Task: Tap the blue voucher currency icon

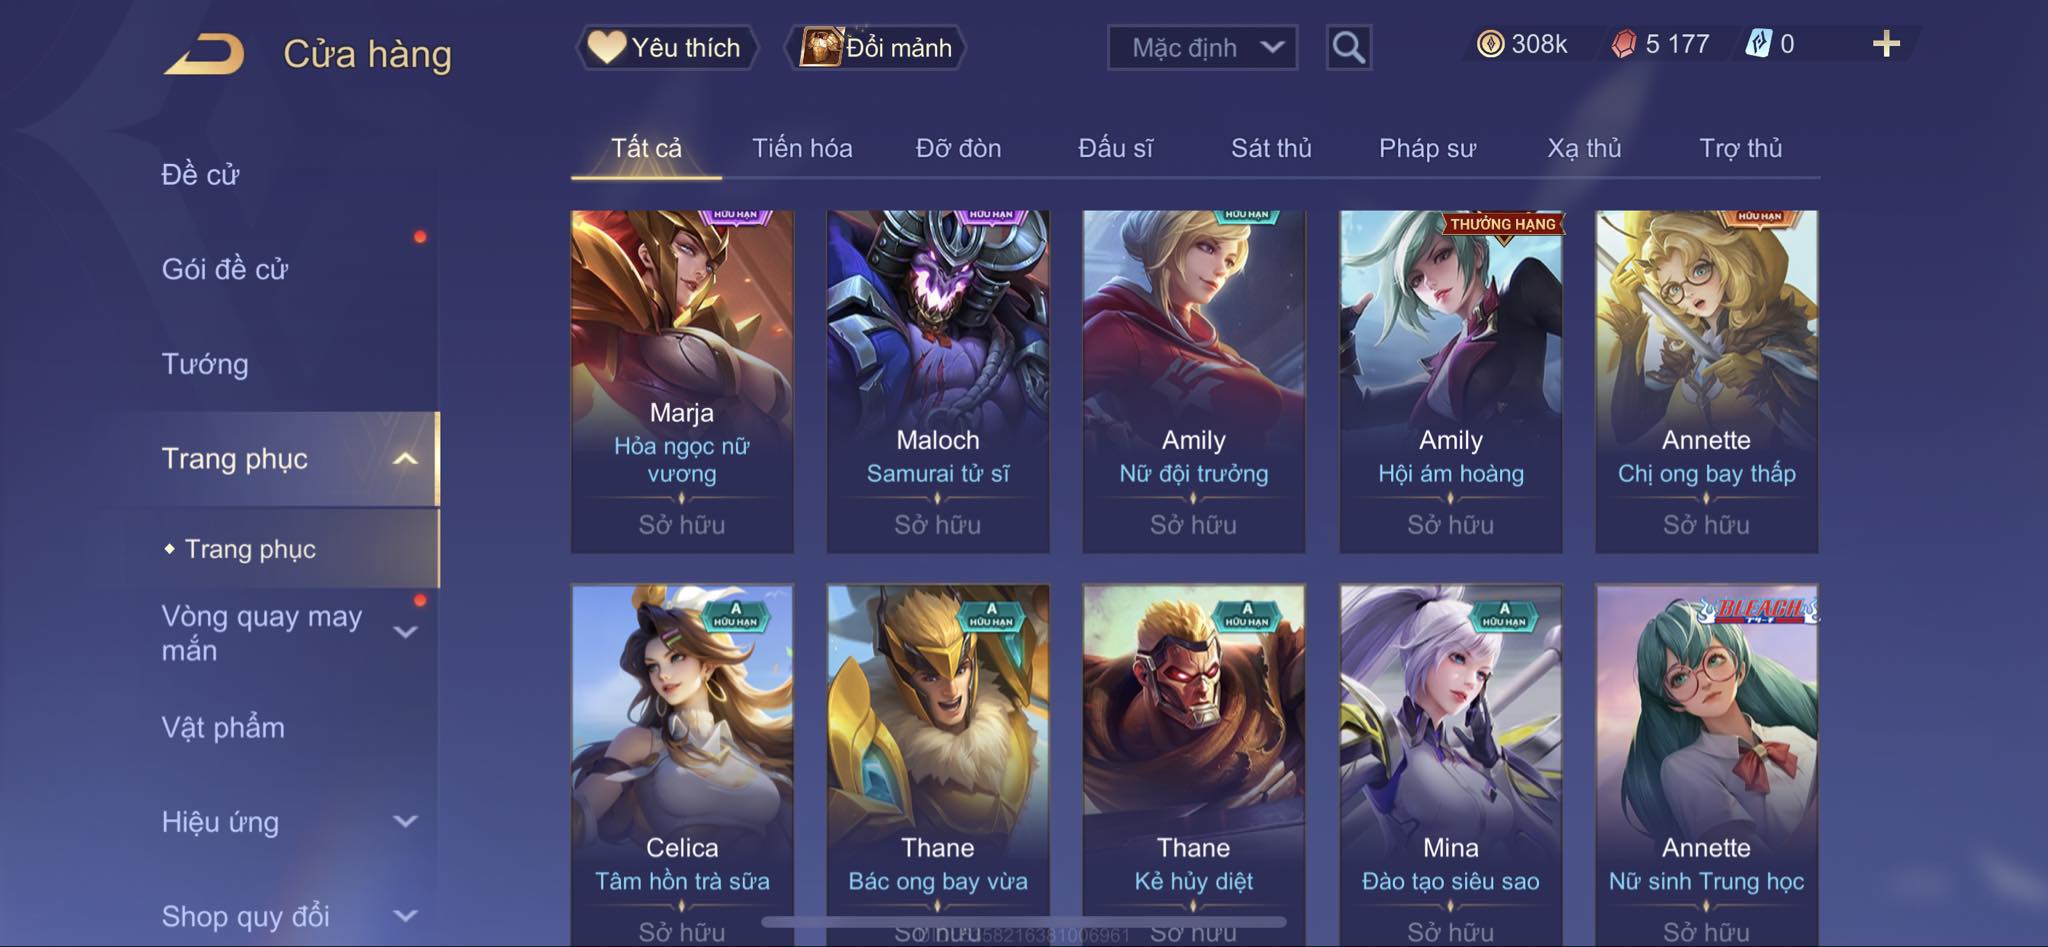Action: 1758,44
